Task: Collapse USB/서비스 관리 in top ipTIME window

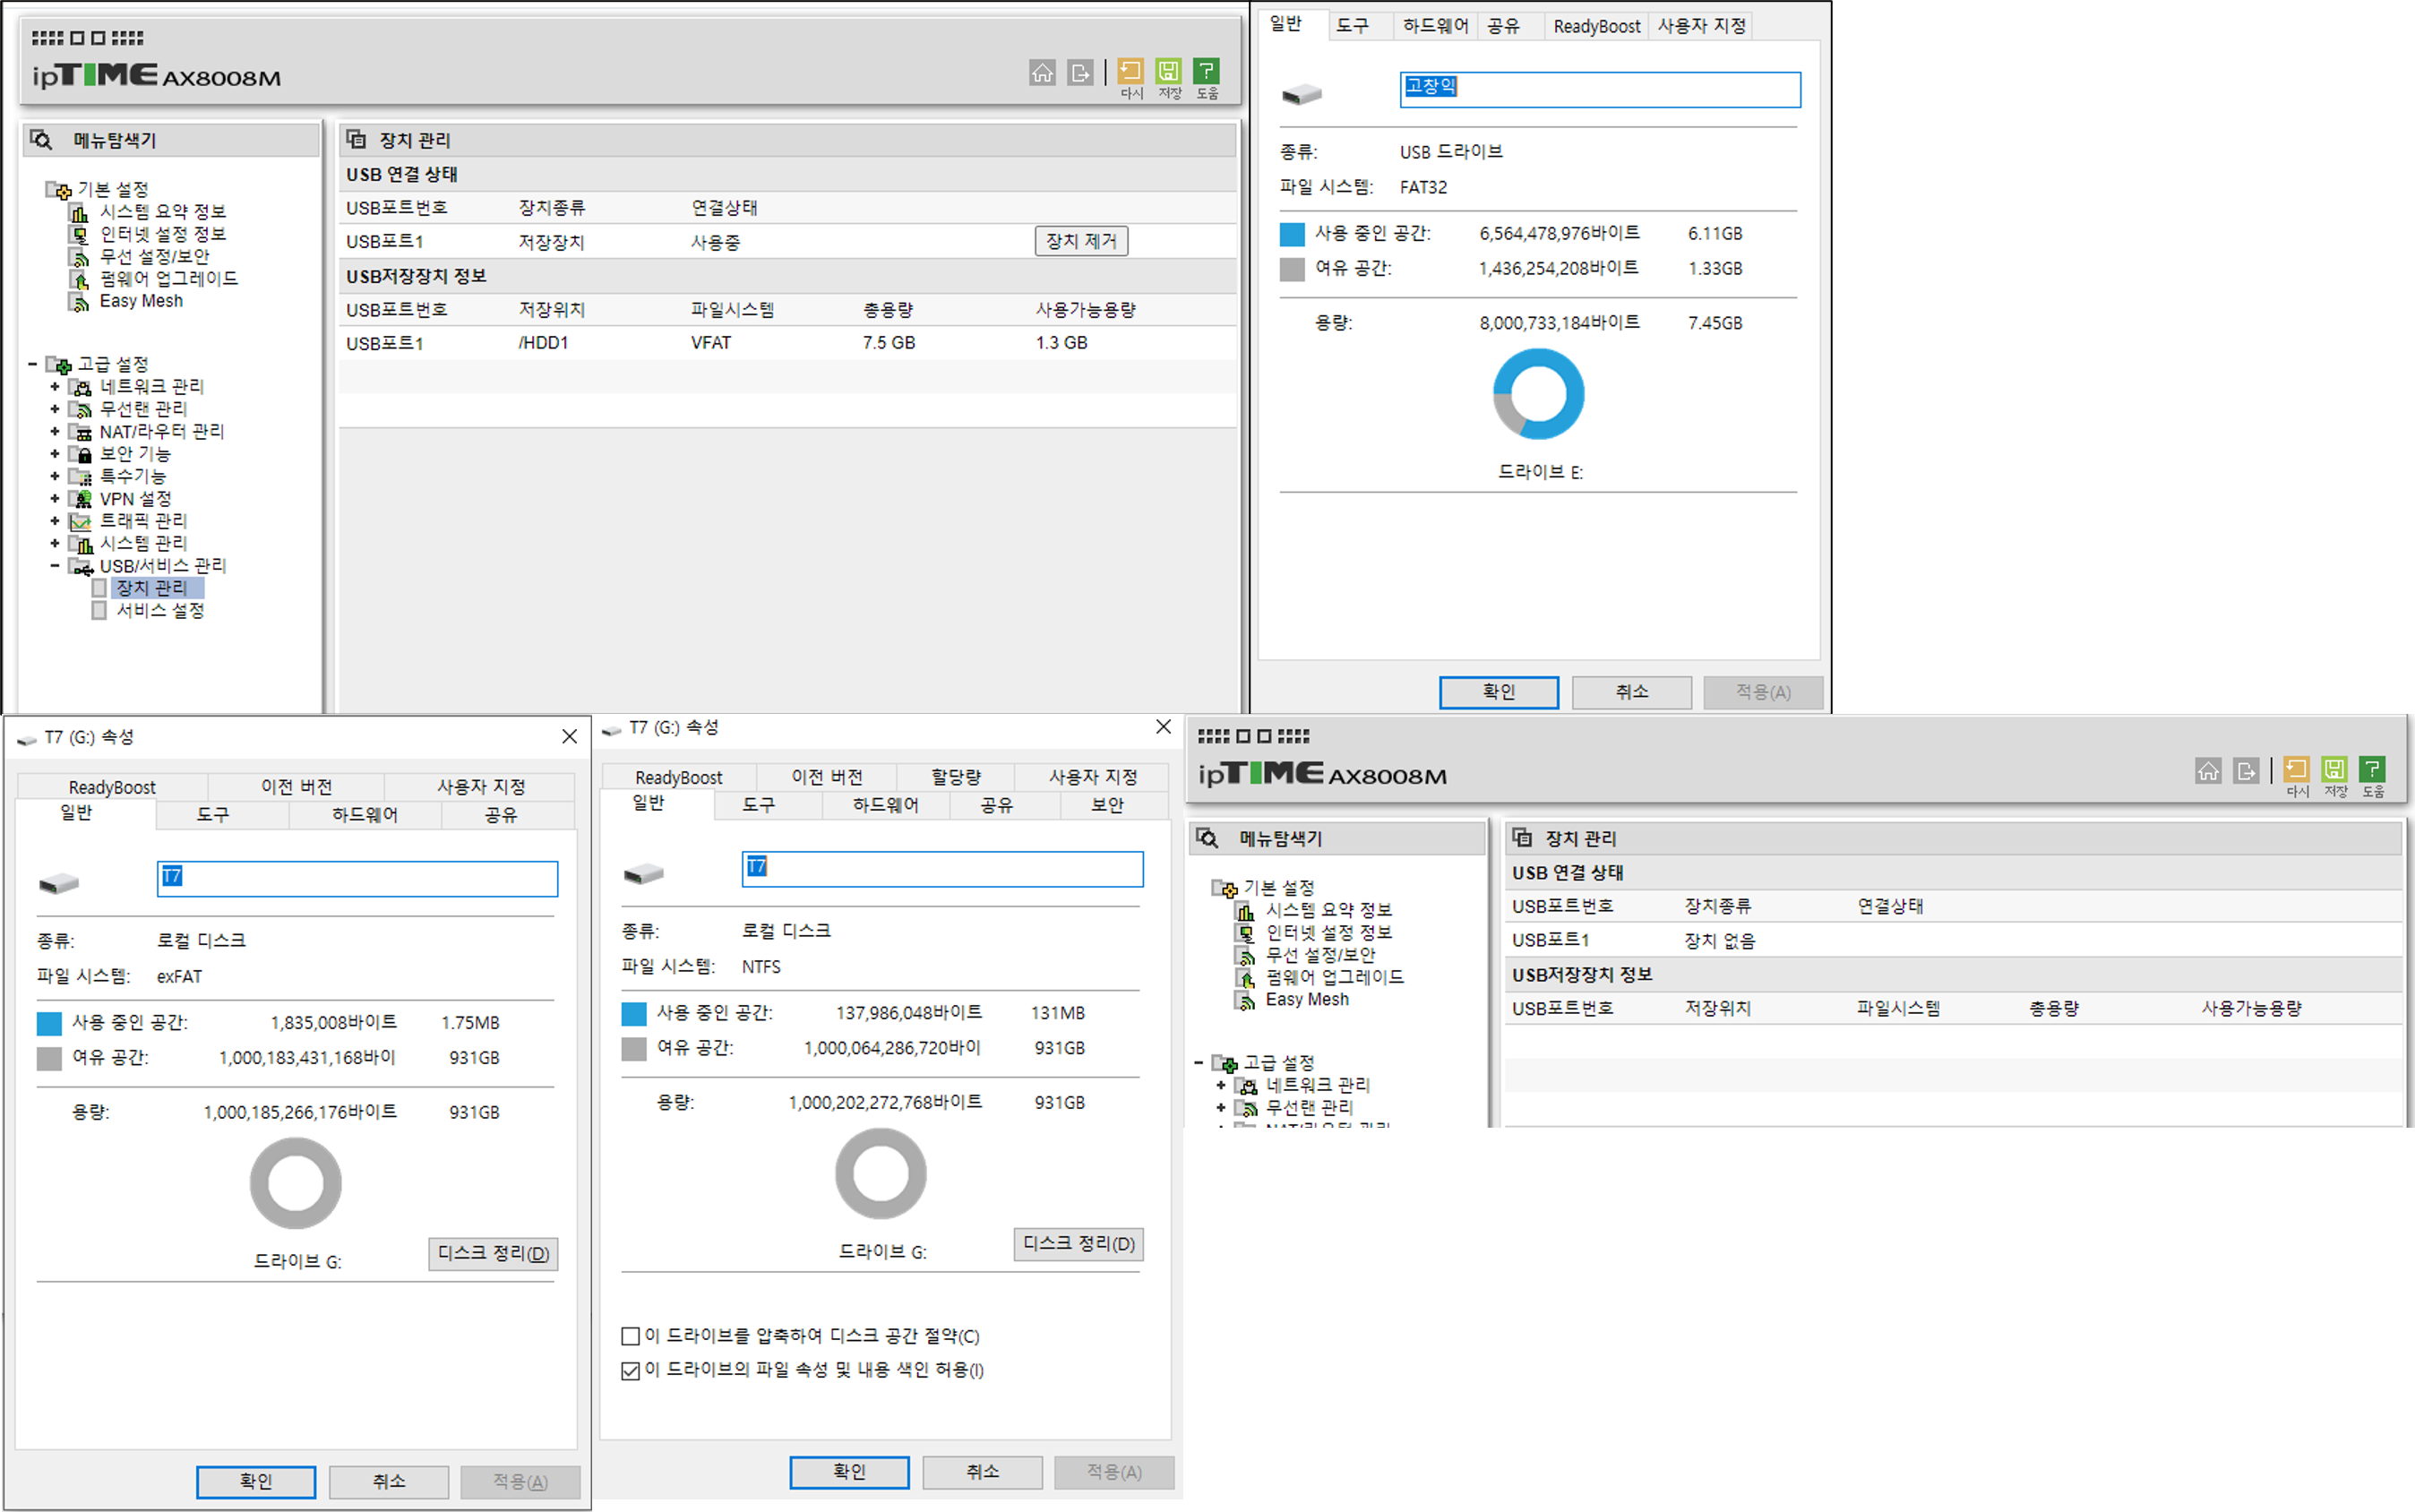Action: tap(55, 566)
